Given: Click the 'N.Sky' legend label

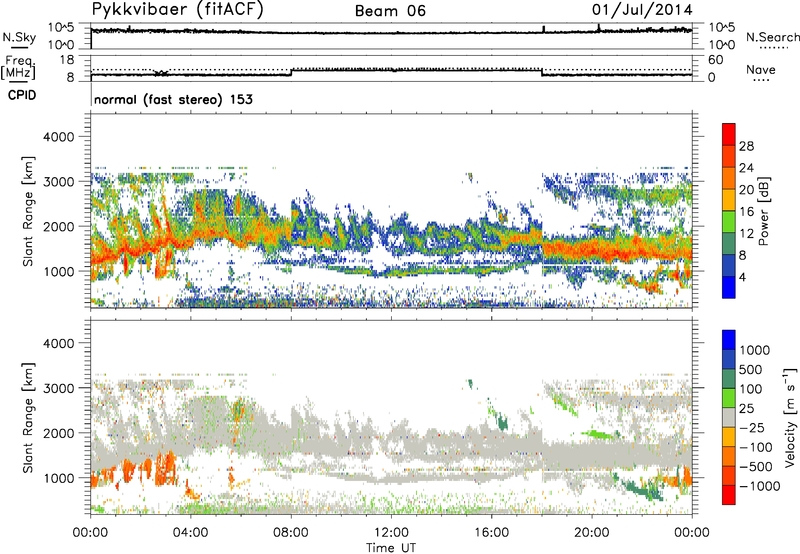Looking at the screenshot, I should [x=19, y=37].
